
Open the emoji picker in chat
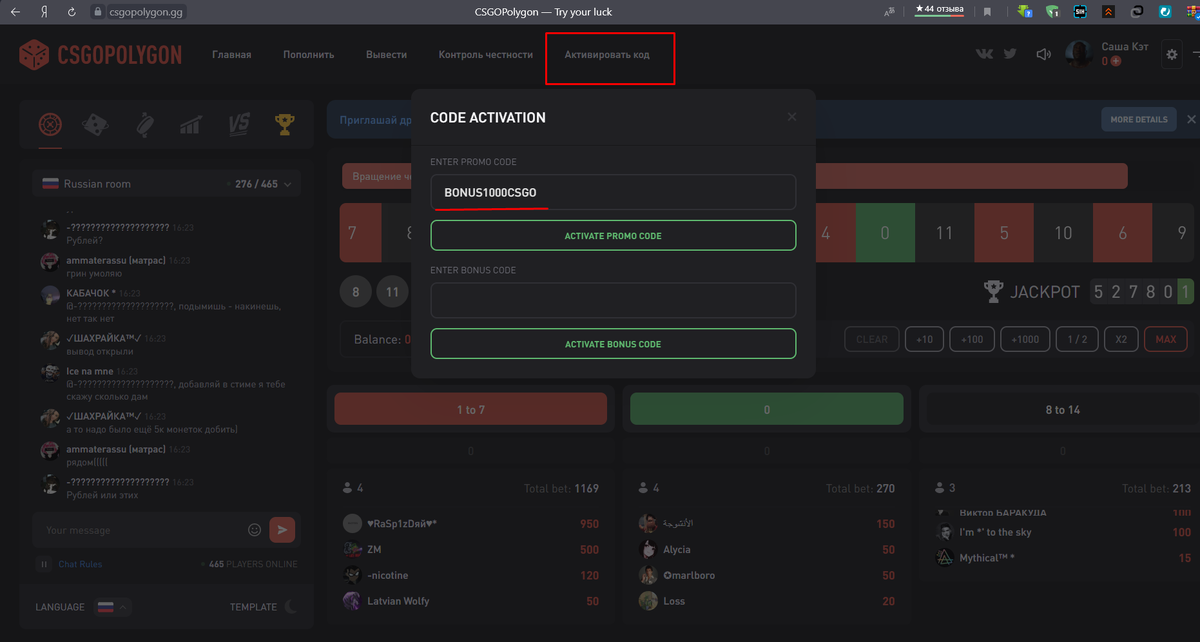pyautogui.click(x=254, y=530)
